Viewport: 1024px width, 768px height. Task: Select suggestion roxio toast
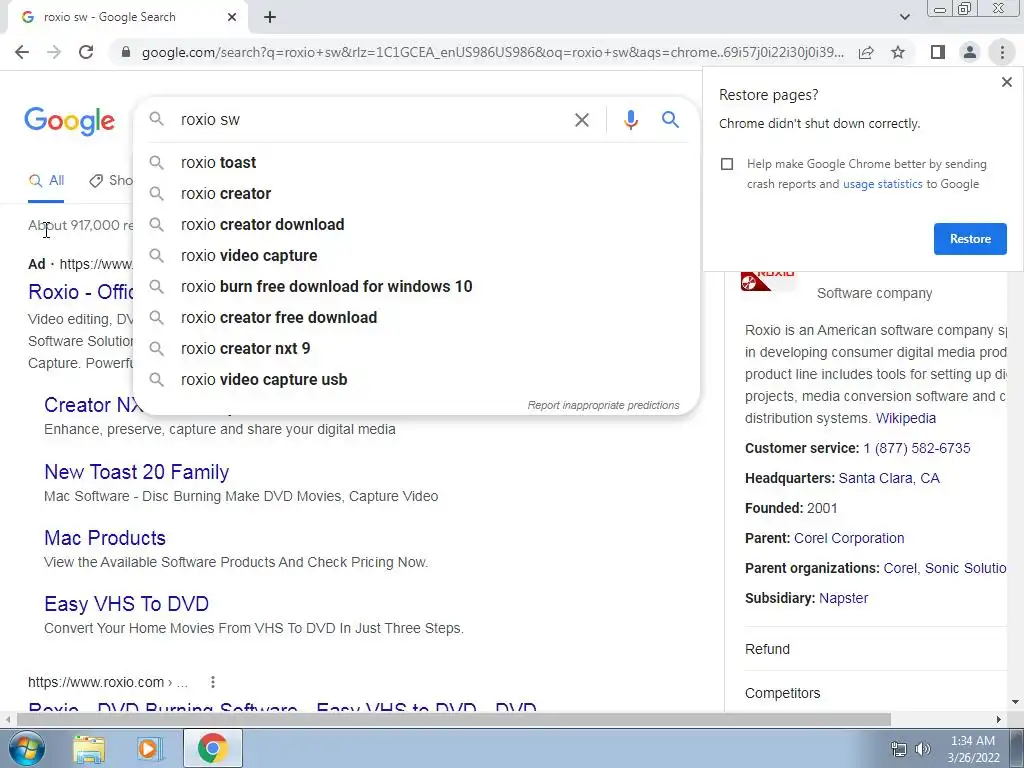[417, 163]
